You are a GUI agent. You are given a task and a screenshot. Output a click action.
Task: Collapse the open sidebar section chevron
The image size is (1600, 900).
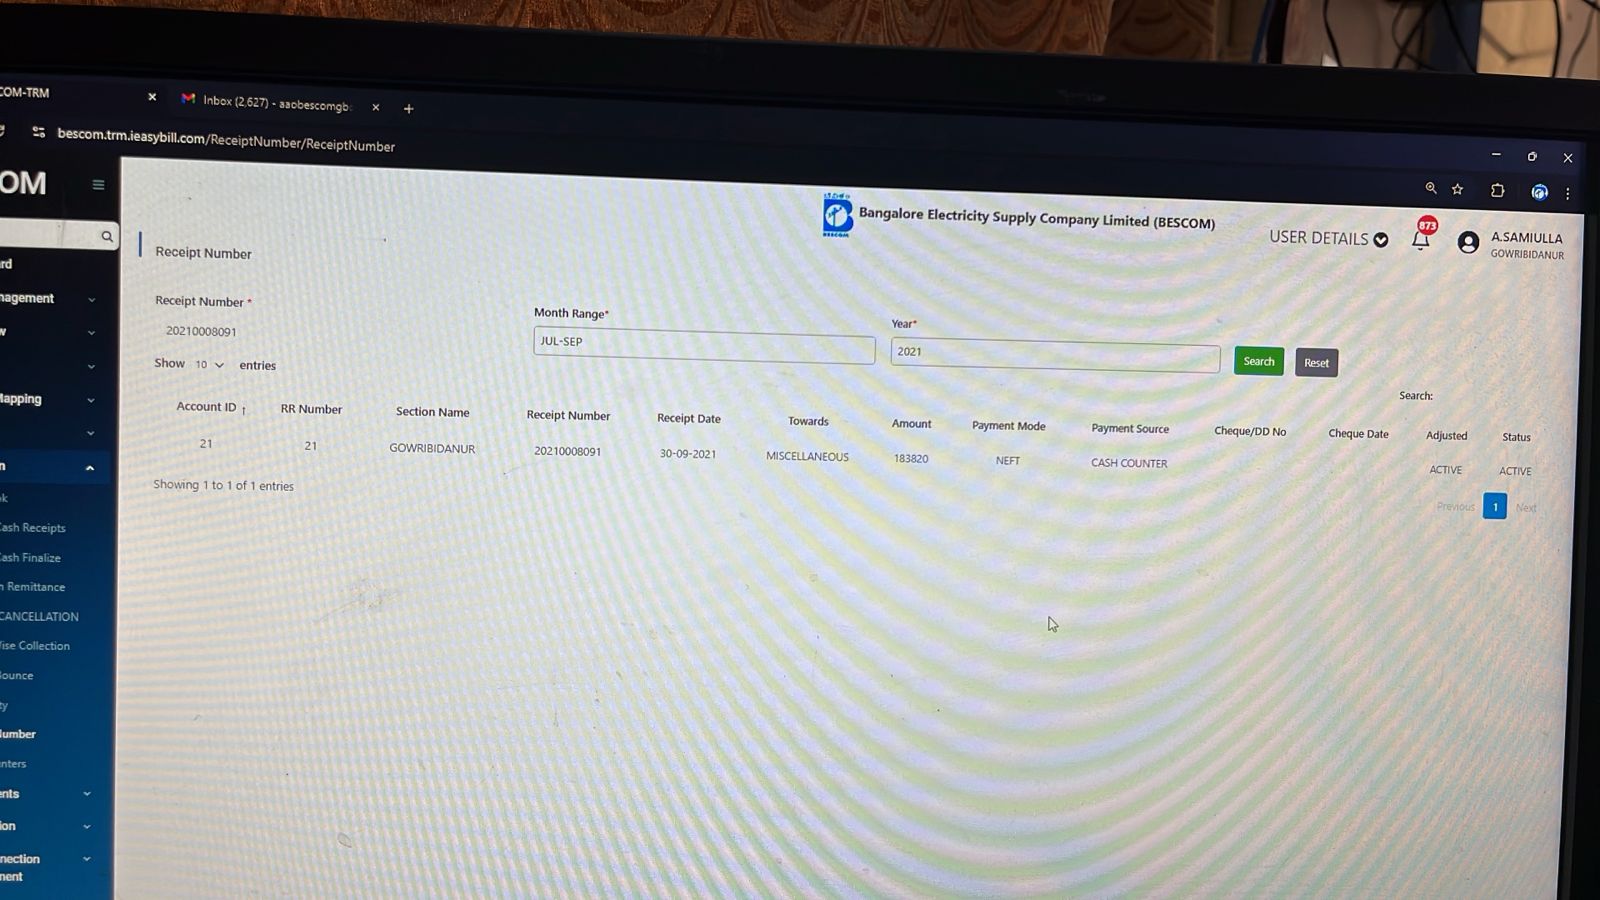90,468
